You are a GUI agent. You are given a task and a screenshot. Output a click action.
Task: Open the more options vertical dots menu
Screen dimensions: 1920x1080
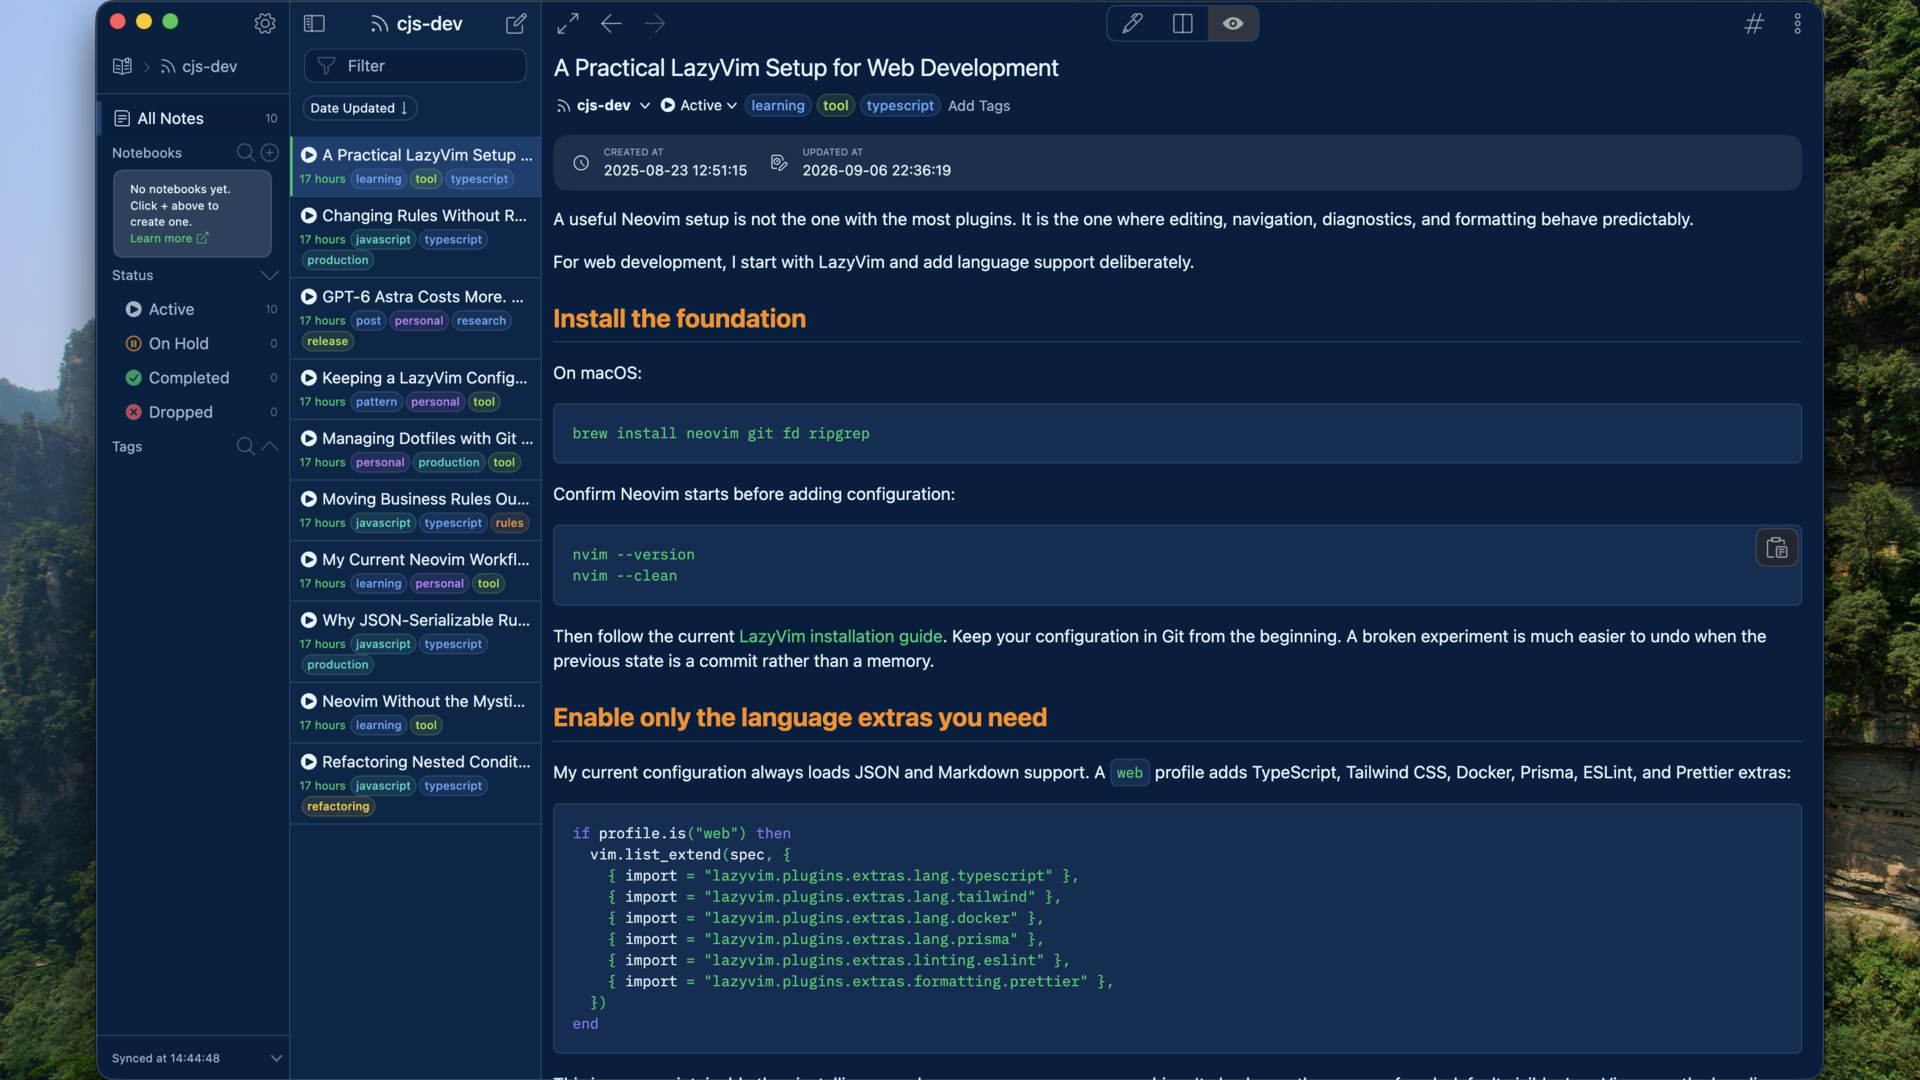pos(1797,23)
